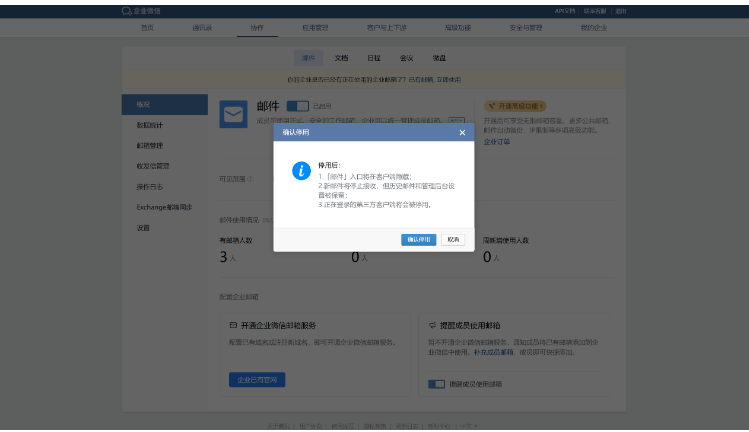Viewport: 749px width, 432px height.
Task: Close the 确认停用 dialog with the X
Action: [x=461, y=132]
